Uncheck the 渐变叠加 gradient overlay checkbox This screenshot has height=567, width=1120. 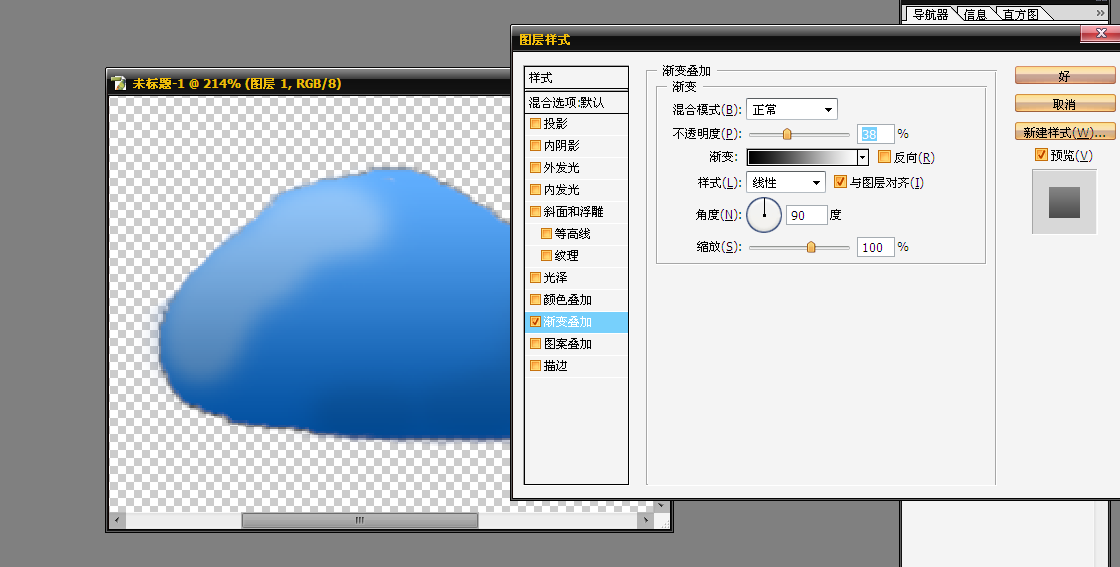coord(535,322)
